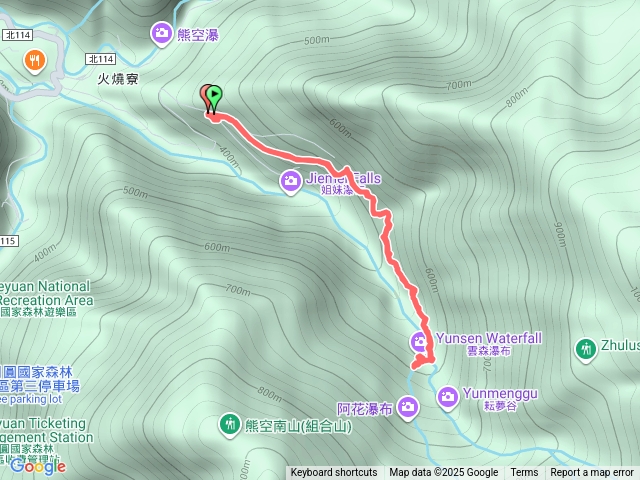Viewport: 640px width, 480px height.
Task: Click the 熊空瀑 camera marker icon
Action: tap(162, 33)
